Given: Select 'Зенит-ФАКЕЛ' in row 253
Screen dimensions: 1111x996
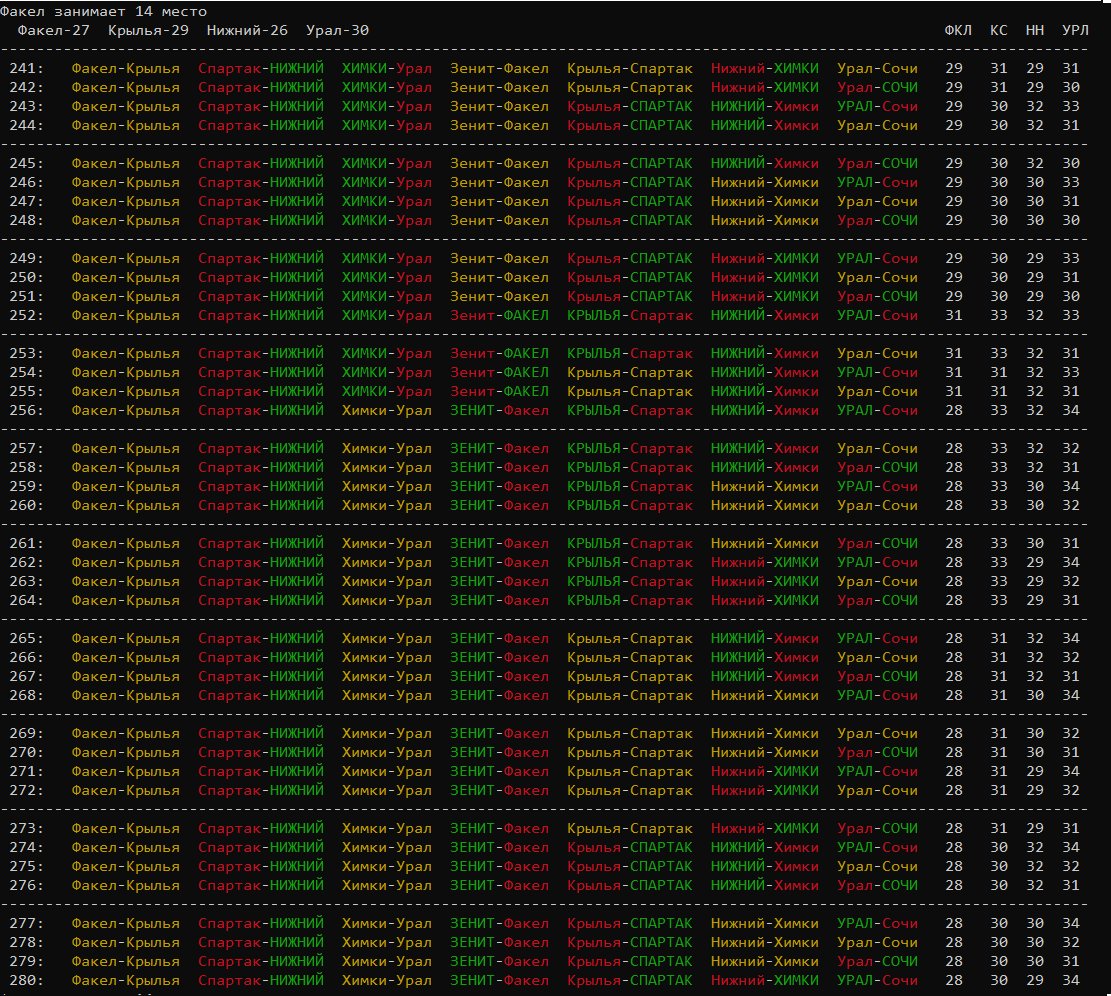Looking at the screenshot, I should tap(500, 353).
